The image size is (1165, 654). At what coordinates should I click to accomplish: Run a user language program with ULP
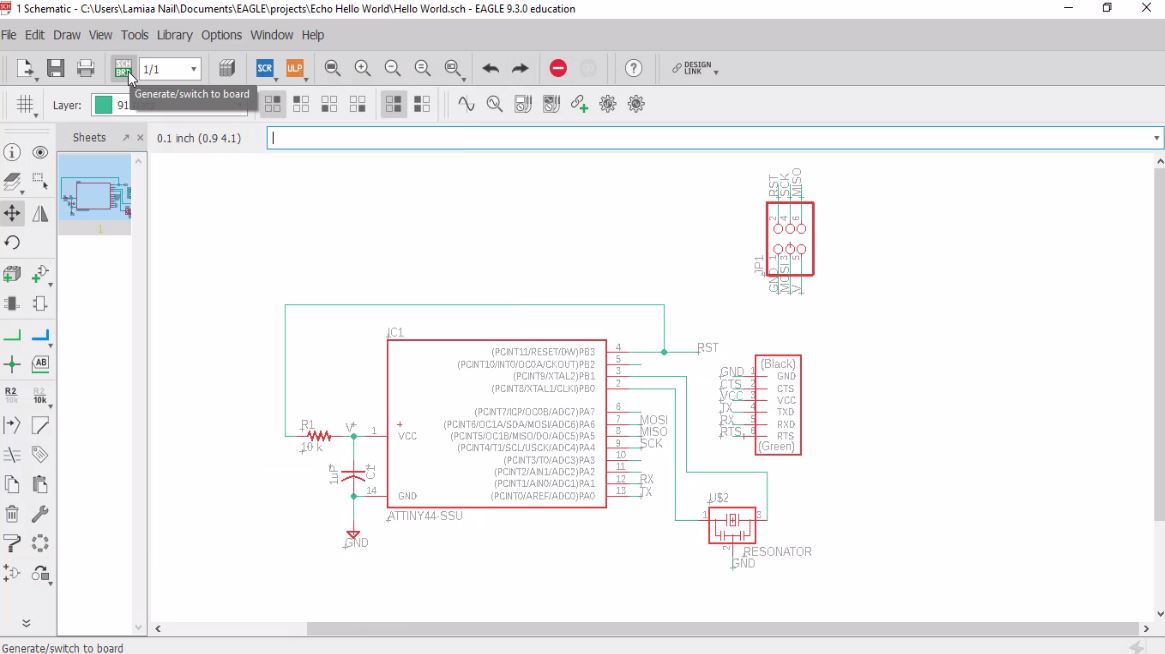tap(295, 68)
